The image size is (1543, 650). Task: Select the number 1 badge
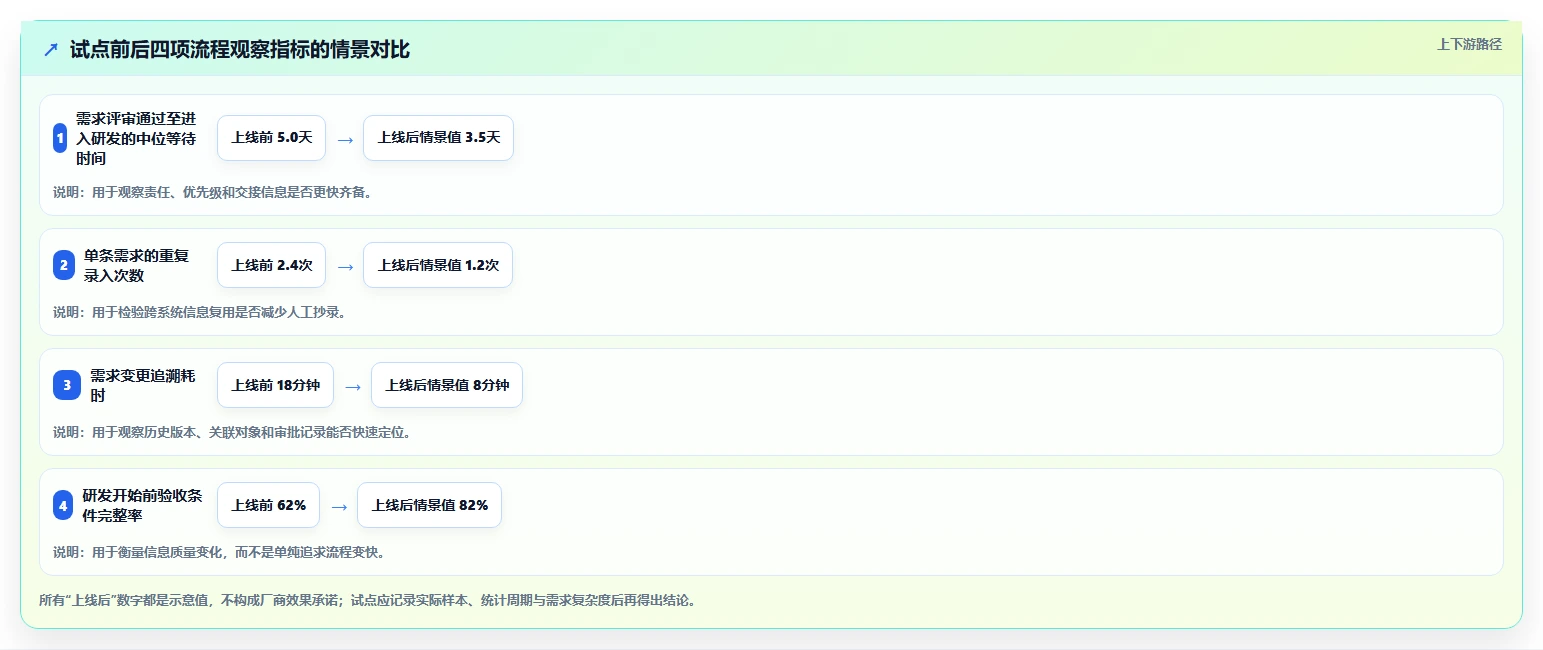(x=60, y=138)
